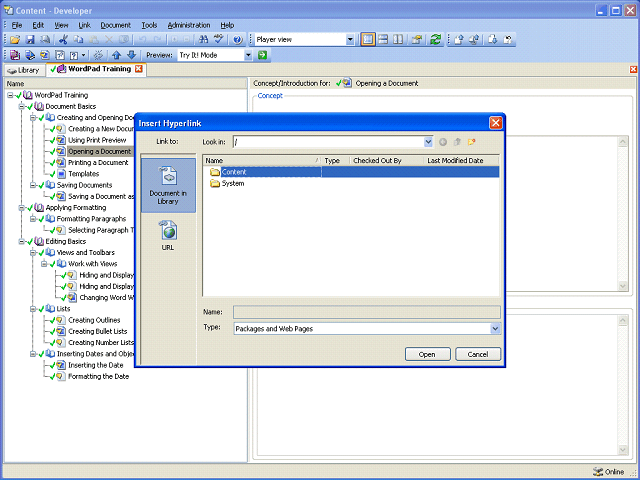Open the Link menu
The width and height of the screenshot is (640, 480).
[84, 25]
